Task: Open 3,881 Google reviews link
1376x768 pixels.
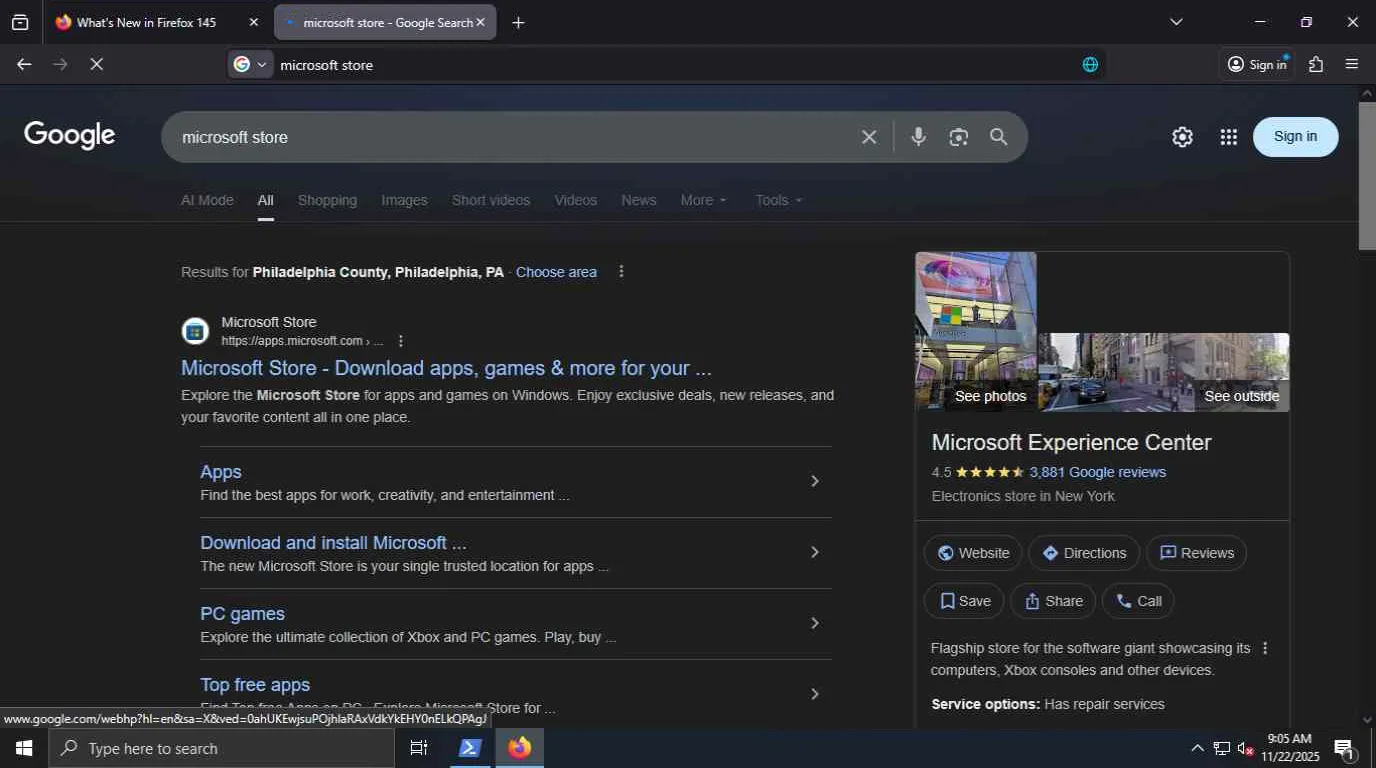Action: (x=1097, y=472)
